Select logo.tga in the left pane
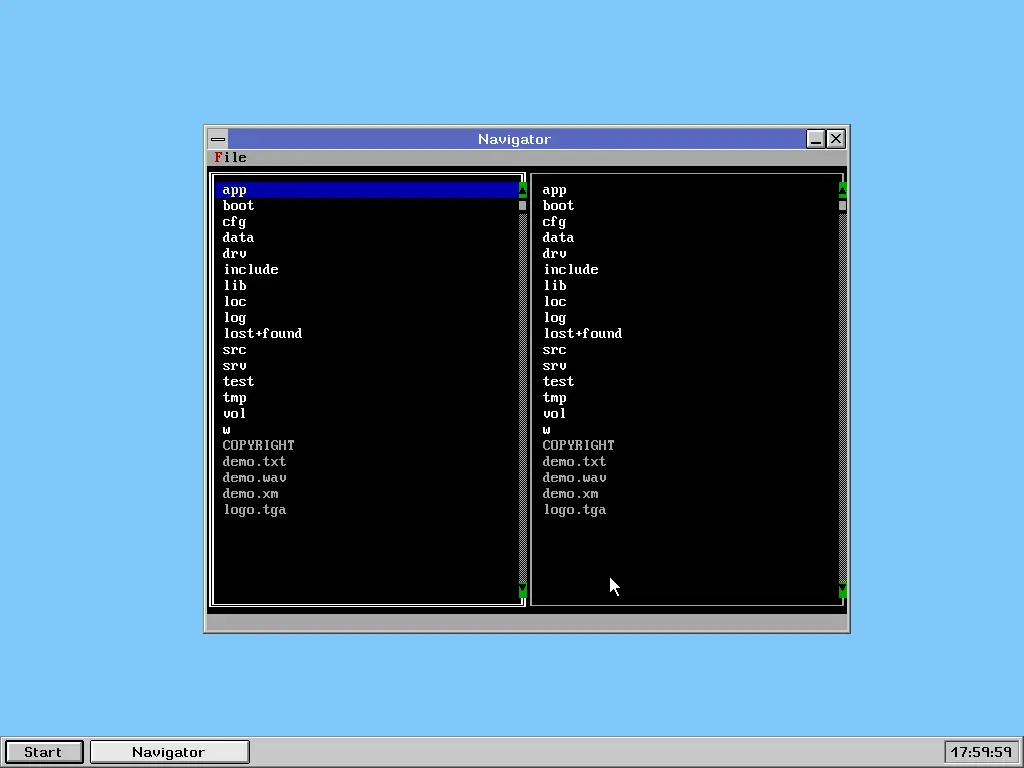This screenshot has width=1024, height=768. pyautogui.click(x=254, y=510)
